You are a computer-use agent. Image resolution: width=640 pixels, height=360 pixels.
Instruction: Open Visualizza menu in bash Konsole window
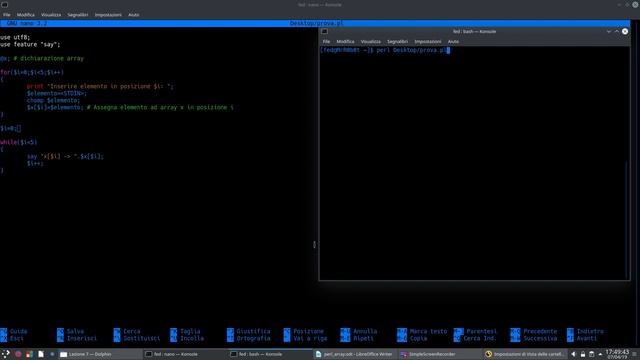pos(371,42)
